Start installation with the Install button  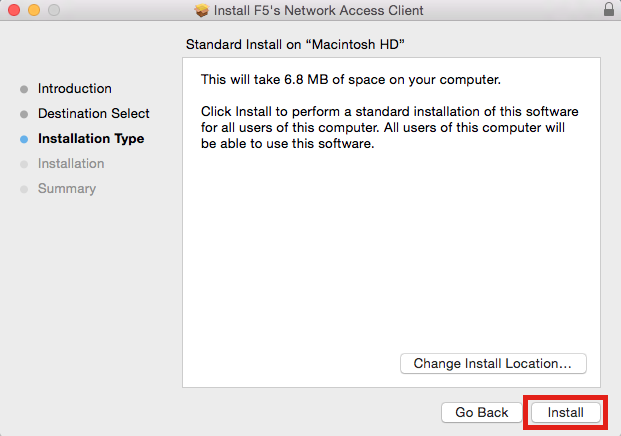click(x=565, y=412)
